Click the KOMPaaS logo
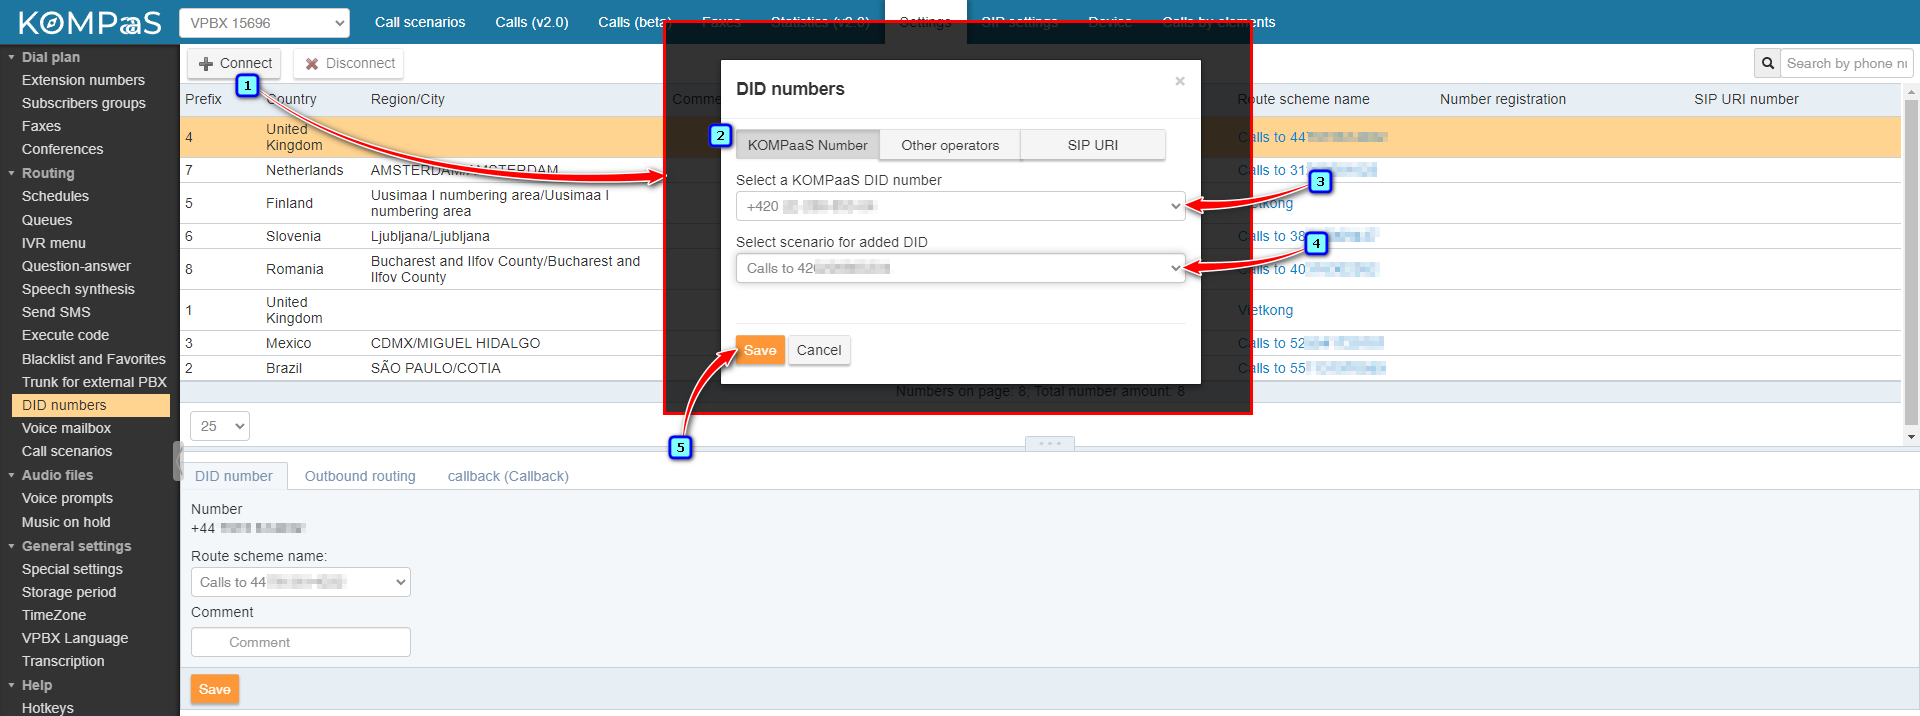This screenshot has width=1920, height=716. (x=90, y=22)
